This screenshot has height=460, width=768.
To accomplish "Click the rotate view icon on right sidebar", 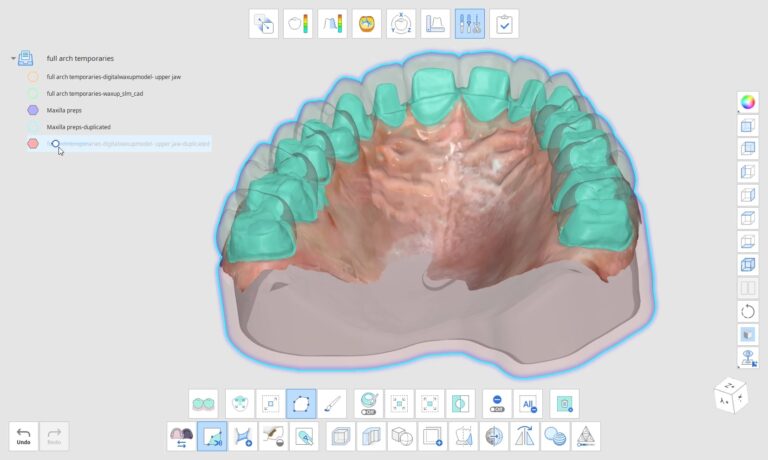I will (x=747, y=311).
